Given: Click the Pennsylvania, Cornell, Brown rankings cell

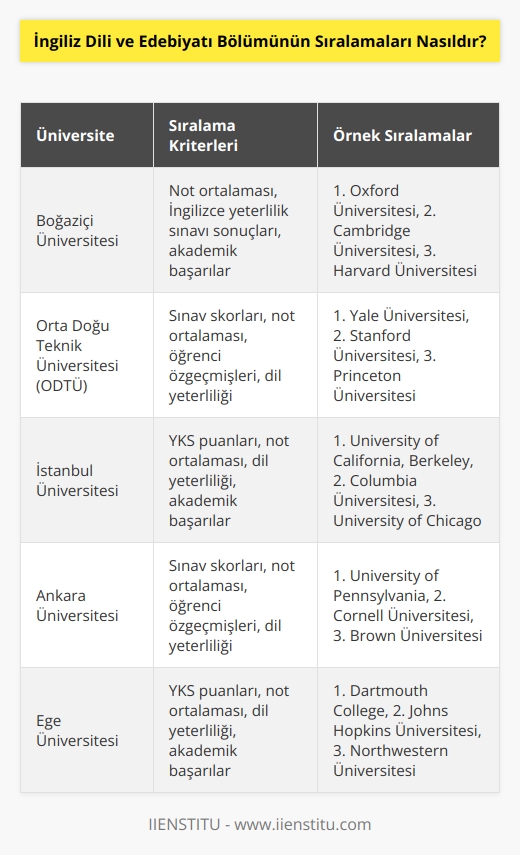Looking at the screenshot, I should (408, 605).
